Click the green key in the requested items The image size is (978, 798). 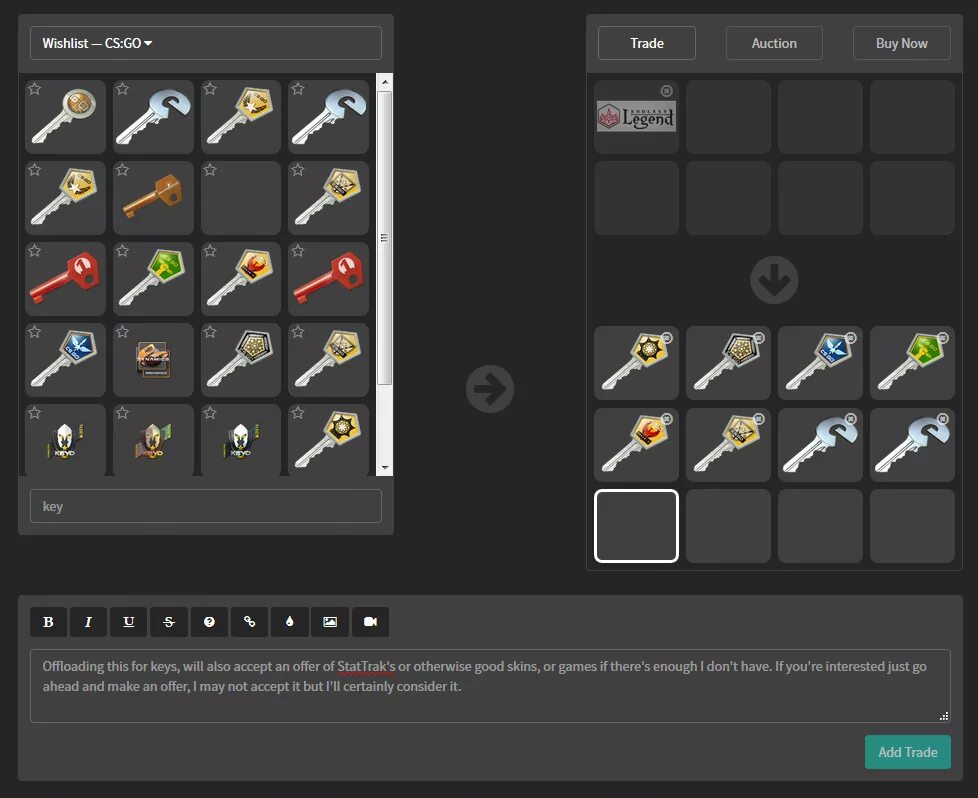coord(913,363)
